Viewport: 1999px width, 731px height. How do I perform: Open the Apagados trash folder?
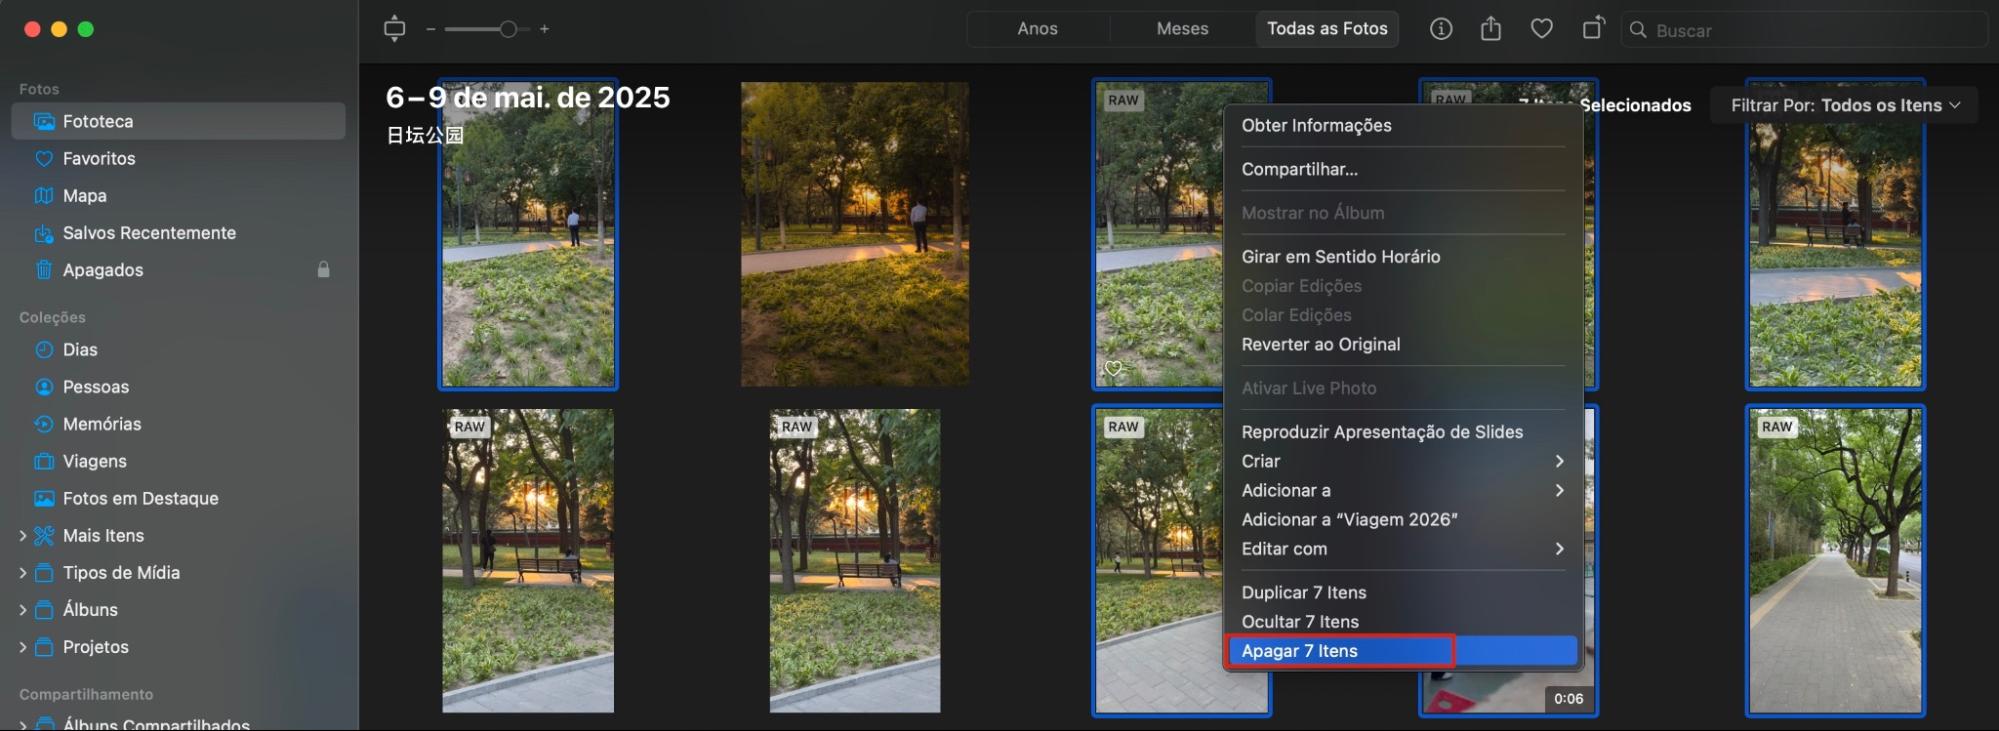click(x=102, y=270)
